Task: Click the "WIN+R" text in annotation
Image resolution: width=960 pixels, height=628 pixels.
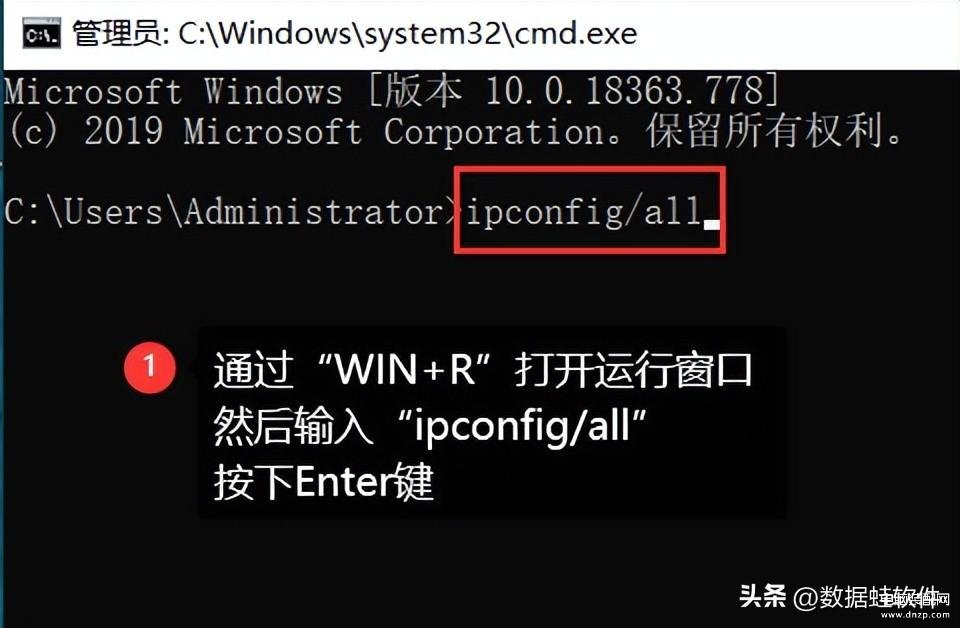Action: [406, 369]
